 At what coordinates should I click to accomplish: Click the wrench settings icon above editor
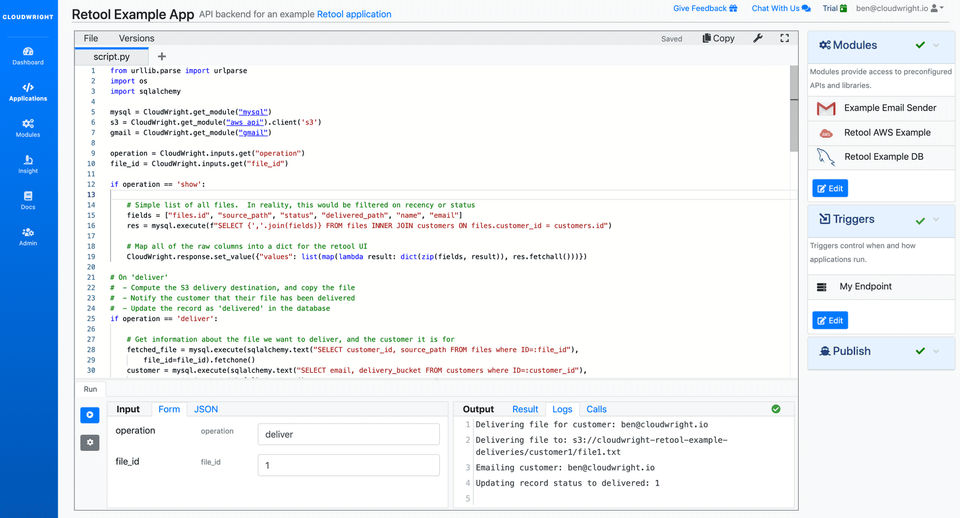[x=757, y=38]
